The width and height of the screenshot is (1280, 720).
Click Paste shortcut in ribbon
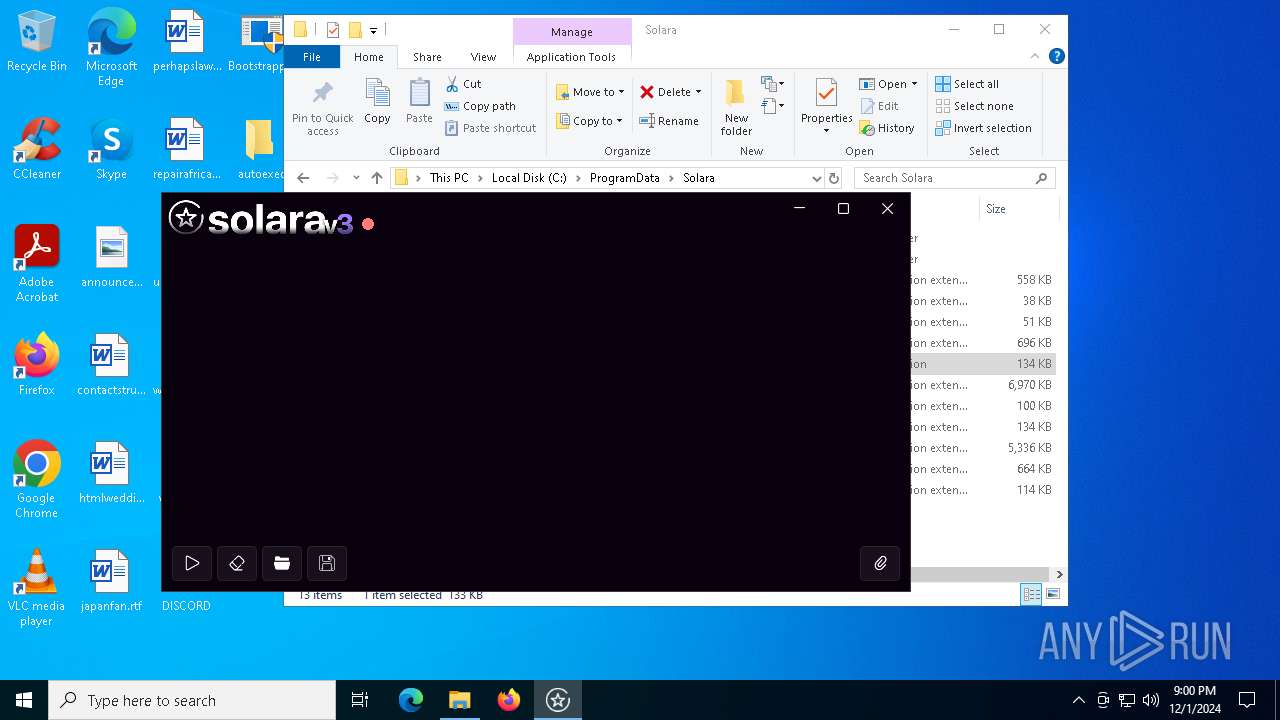491,128
